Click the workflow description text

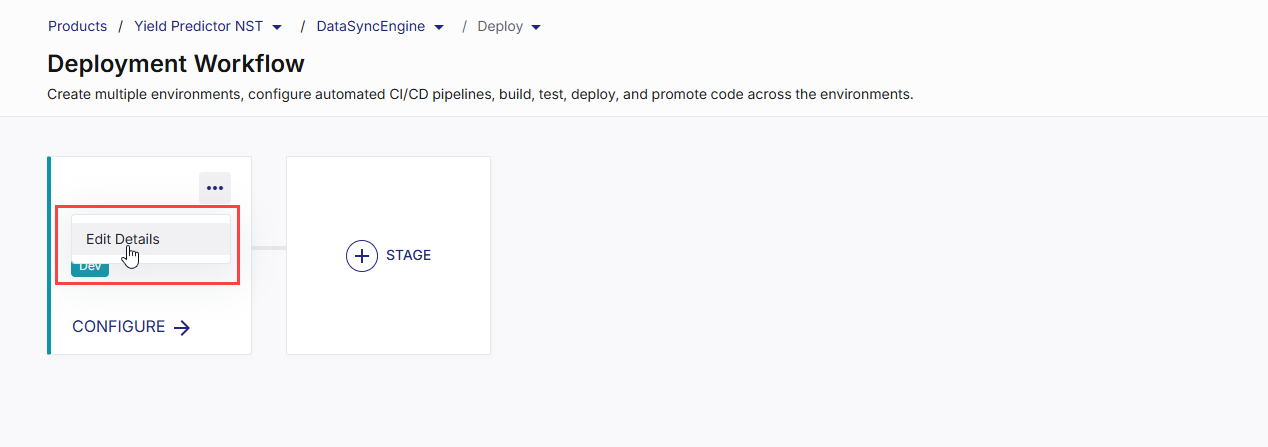[x=480, y=95]
